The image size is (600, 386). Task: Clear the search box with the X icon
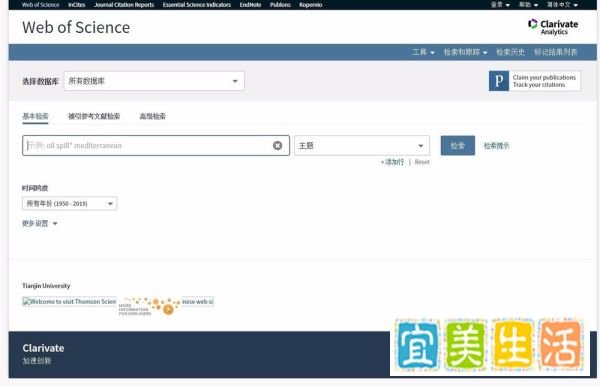tap(277, 145)
